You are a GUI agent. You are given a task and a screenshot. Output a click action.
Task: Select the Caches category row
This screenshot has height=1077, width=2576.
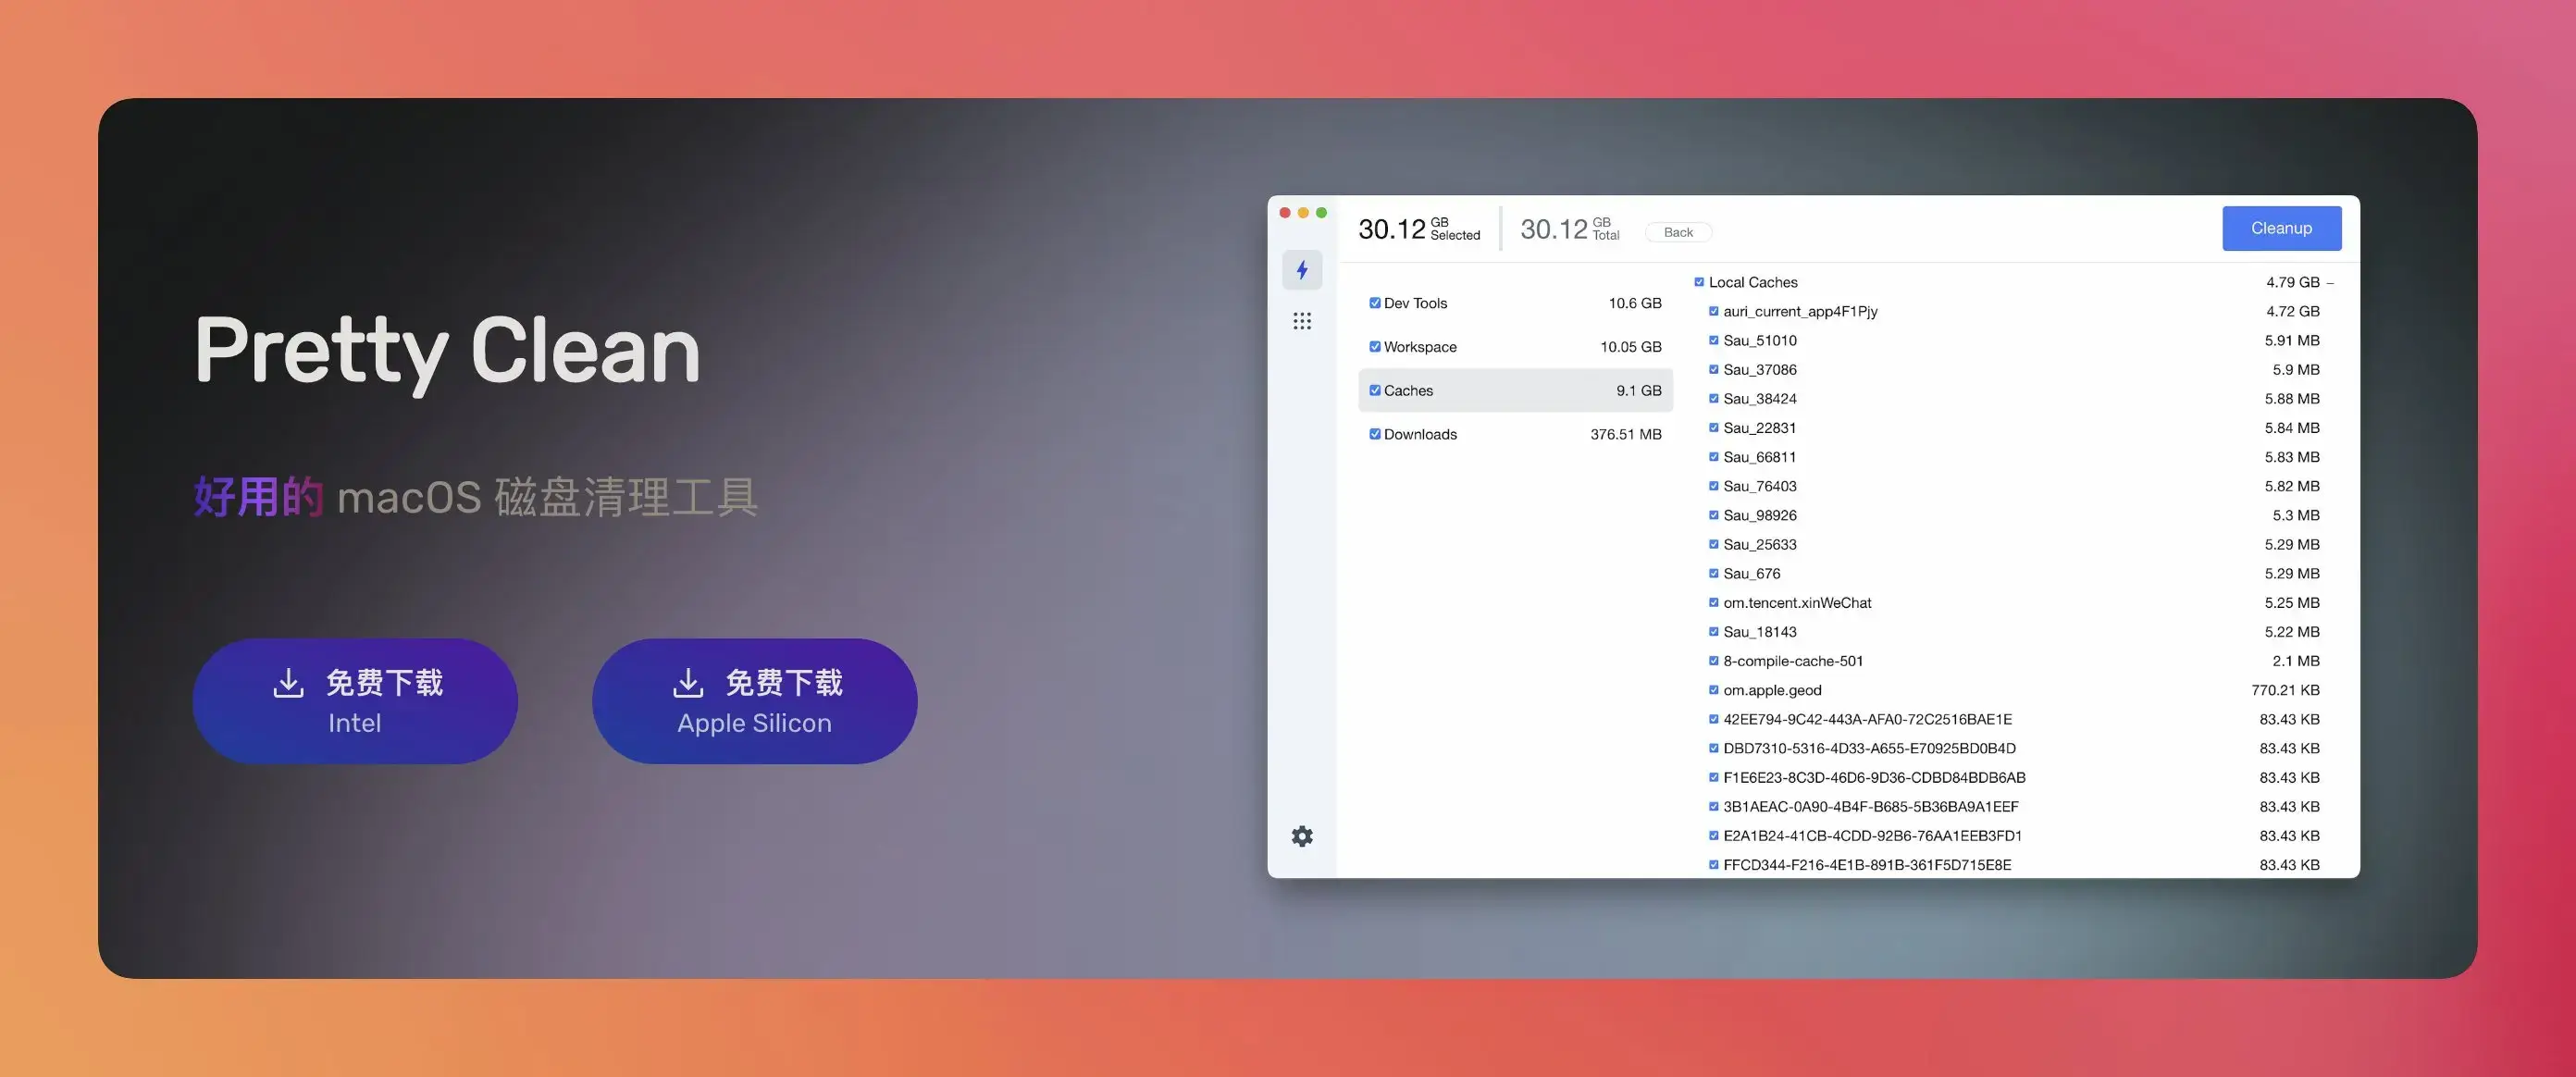click(1515, 391)
